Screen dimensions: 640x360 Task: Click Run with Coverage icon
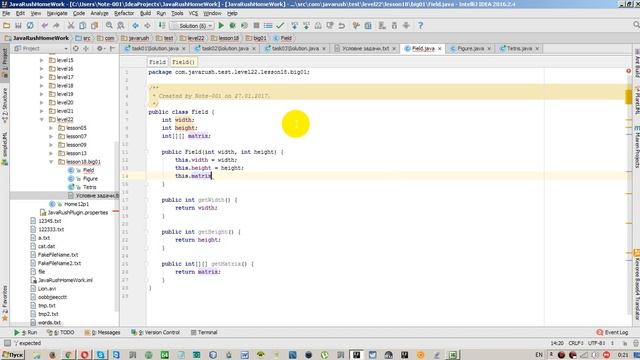tap(244, 25)
